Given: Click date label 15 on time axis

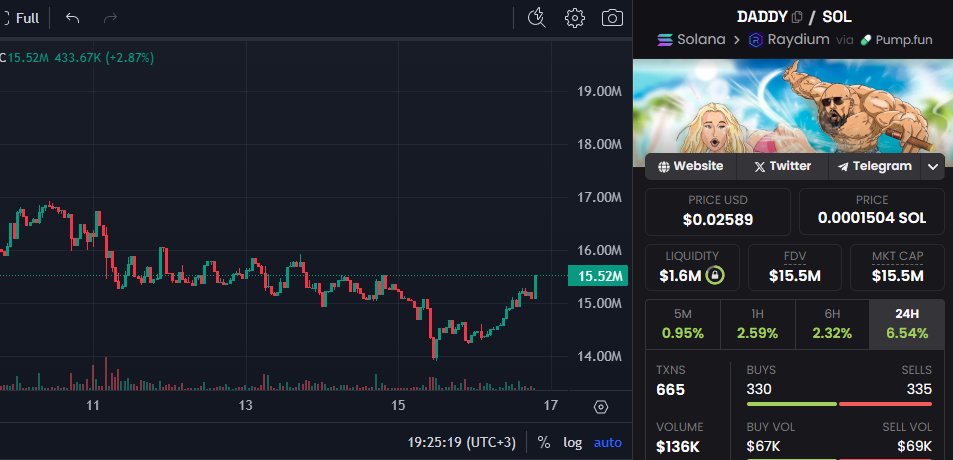Looking at the screenshot, I should pyautogui.click(x=398, y=405).
